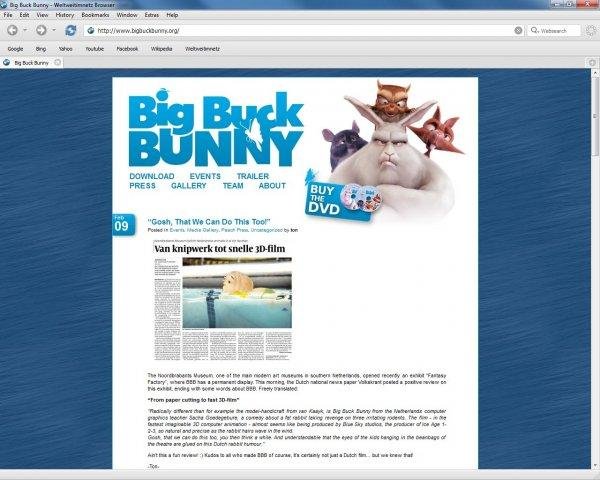Open the Wikipedia bookmark

(x=161, y=49)
